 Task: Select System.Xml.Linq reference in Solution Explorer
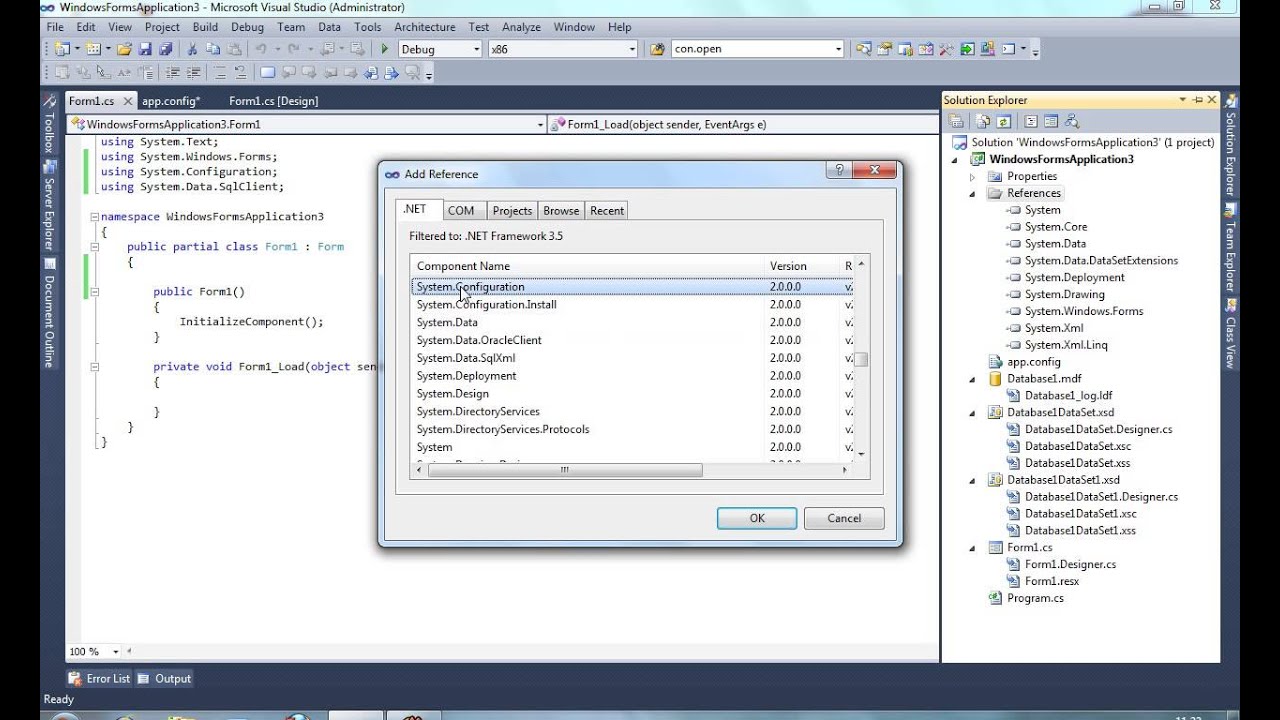point(1066,345)
